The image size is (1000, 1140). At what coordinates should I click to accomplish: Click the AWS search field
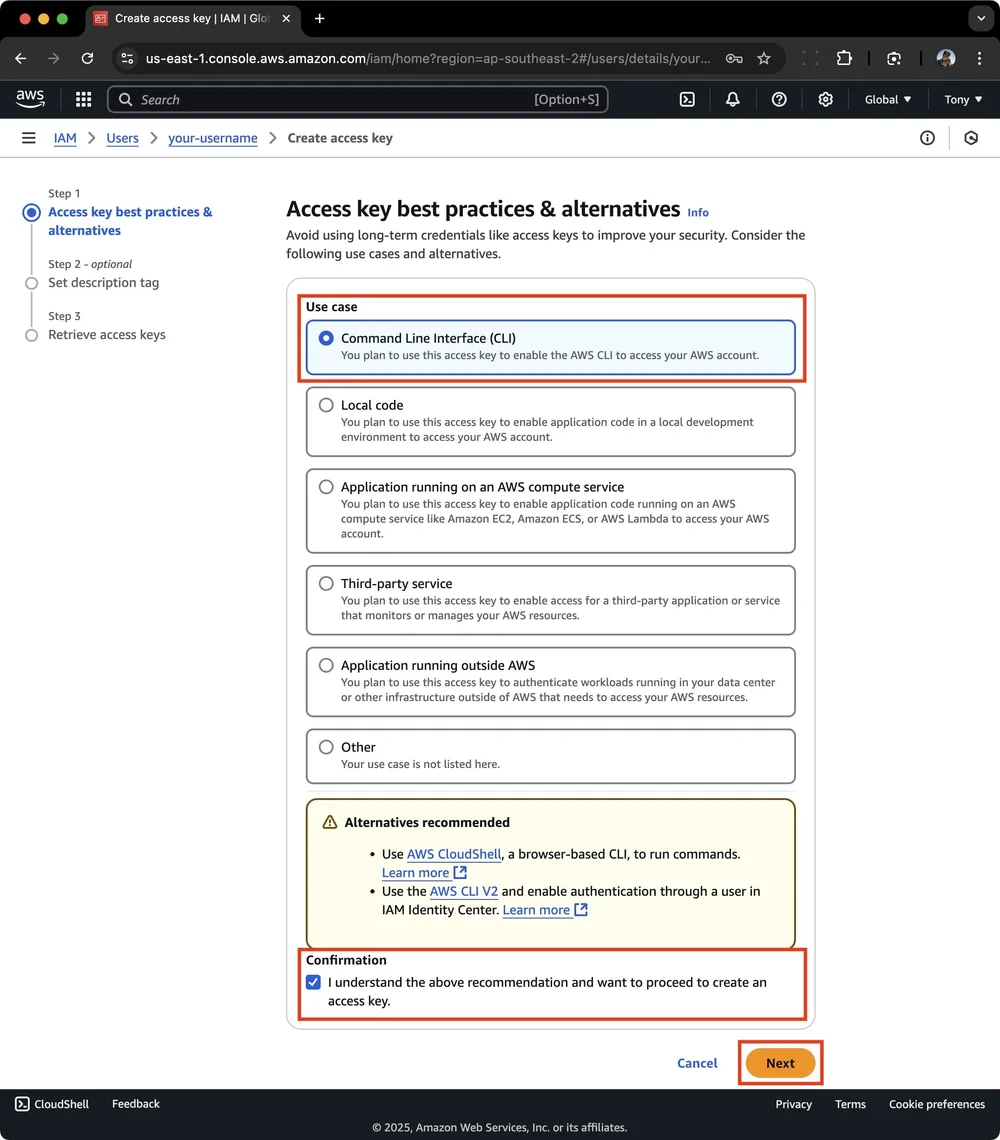(358, 100)
